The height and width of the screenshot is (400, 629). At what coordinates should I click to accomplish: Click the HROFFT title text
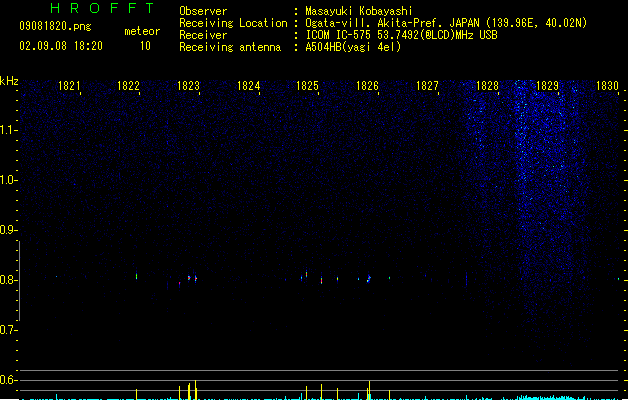pyautogui.click(x=102, y=8)
